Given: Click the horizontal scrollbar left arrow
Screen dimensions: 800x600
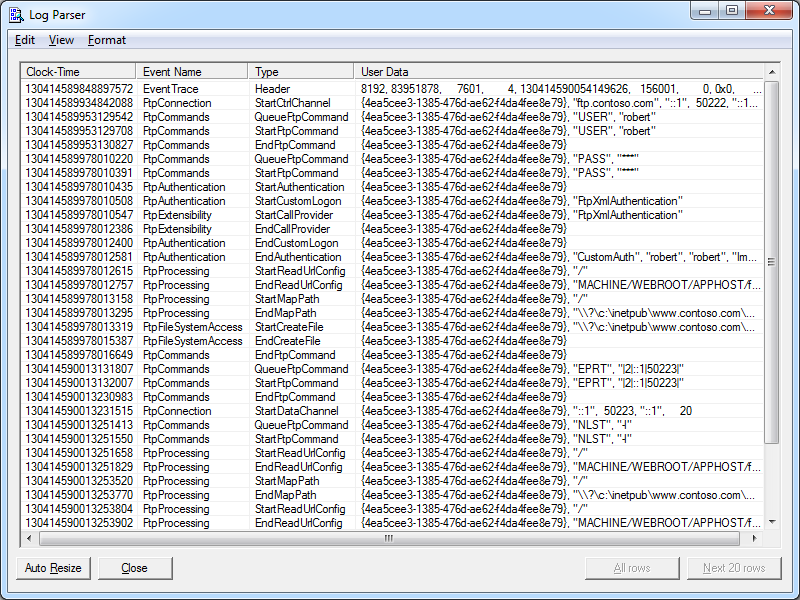Looking at the screenshot, I should 28,537.
